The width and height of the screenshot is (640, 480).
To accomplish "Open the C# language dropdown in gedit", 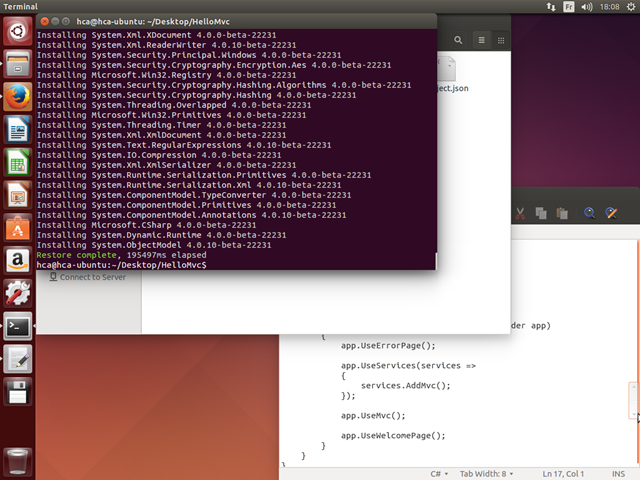I will tap(439, 473).
